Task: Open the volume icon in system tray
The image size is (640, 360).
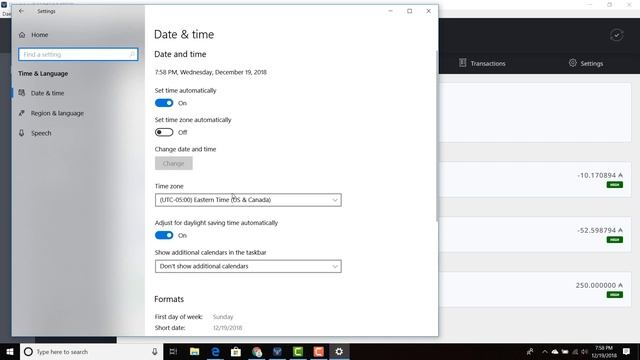Action: 584,351
